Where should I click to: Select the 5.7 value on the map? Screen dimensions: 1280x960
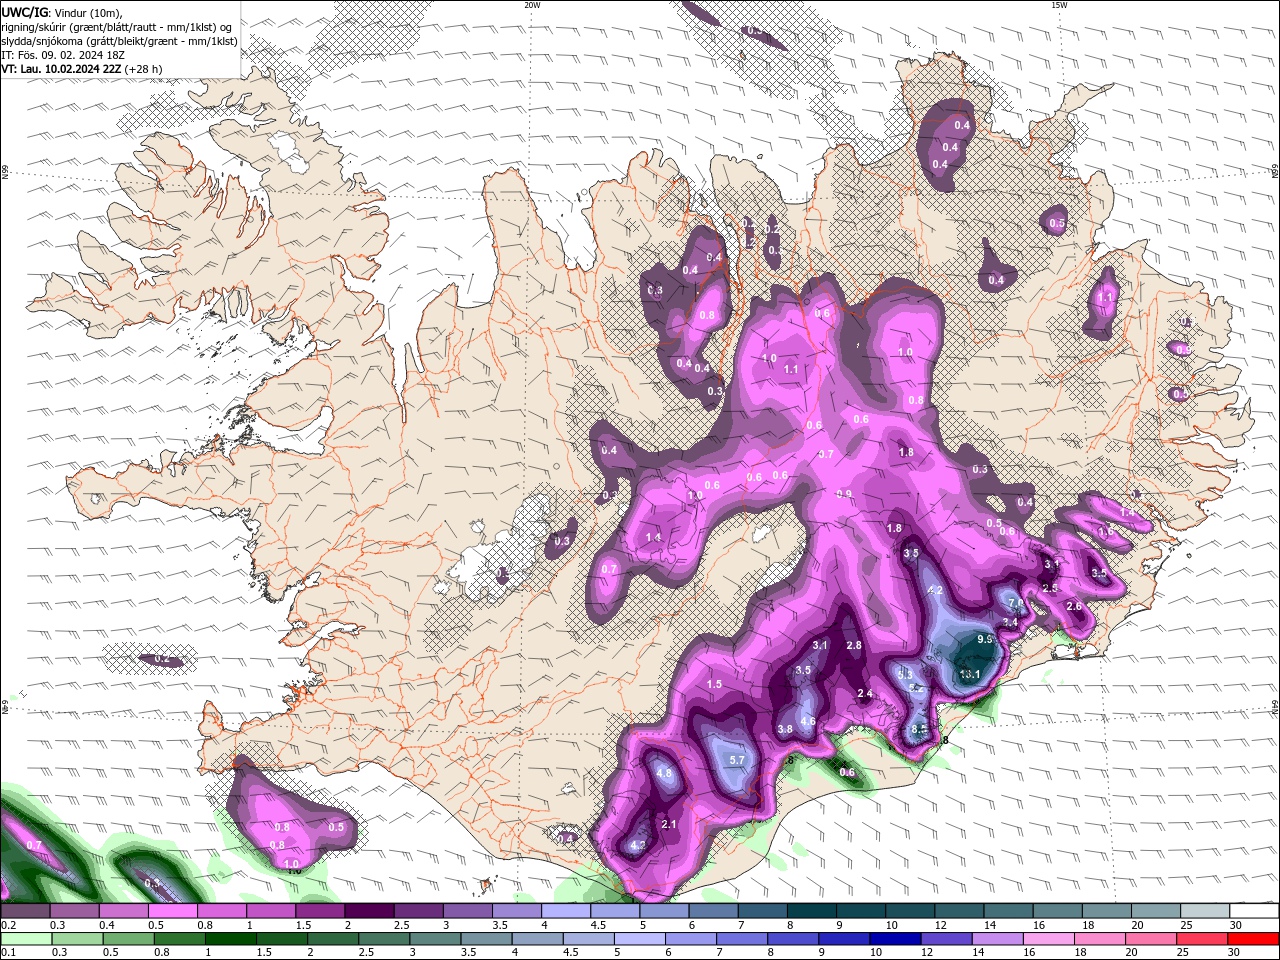[x=737, y=760]
